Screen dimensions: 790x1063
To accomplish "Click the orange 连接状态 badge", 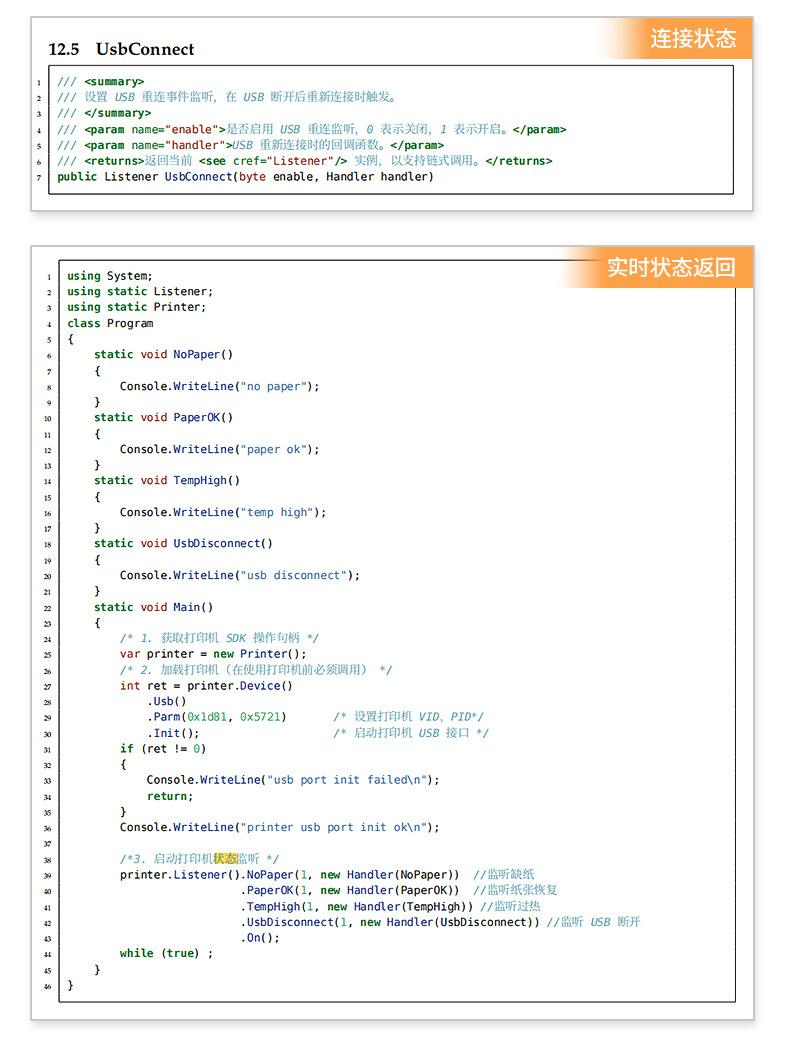I will (692, 39).
